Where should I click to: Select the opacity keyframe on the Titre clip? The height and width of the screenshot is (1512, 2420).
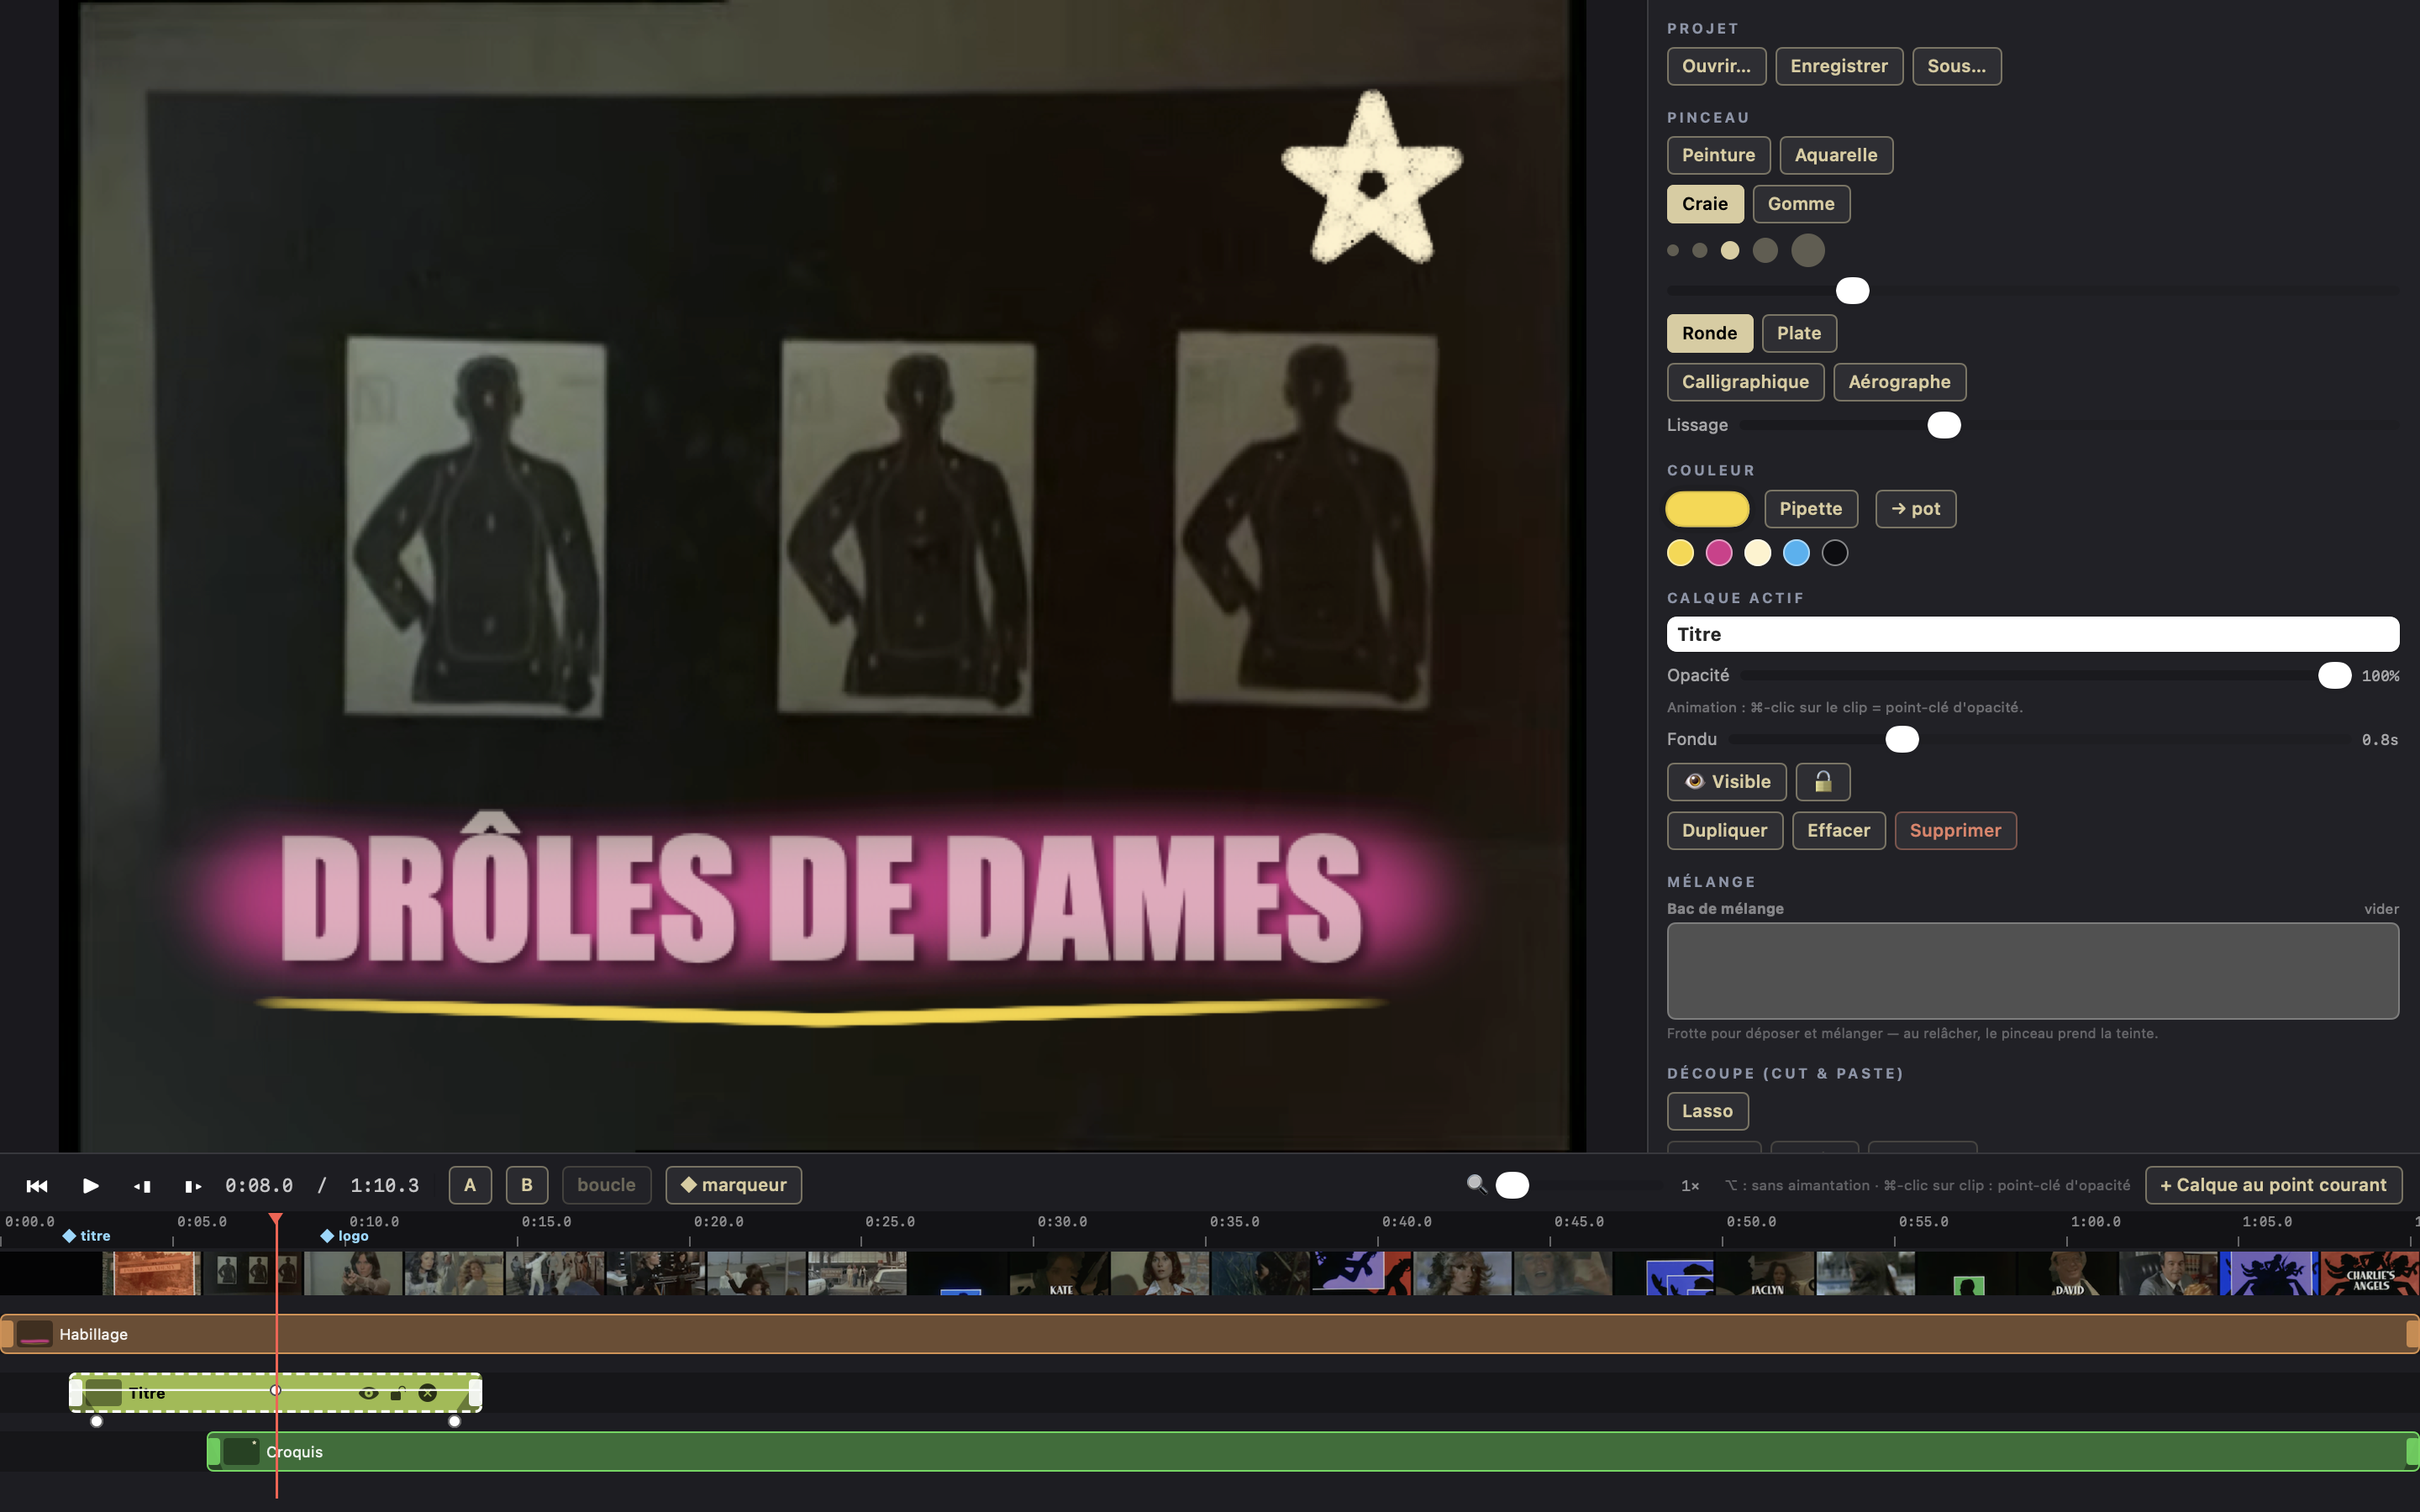tap(276, 1390)
